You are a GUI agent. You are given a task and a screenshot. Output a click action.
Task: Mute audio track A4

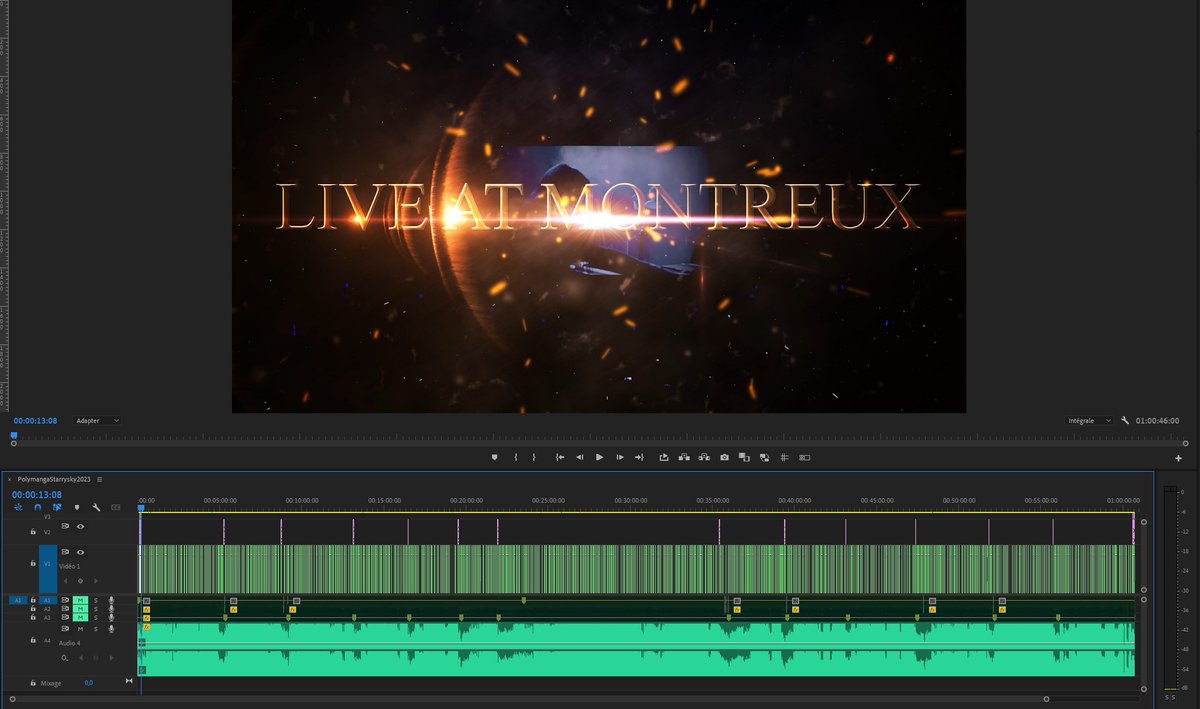click(80, 629)
